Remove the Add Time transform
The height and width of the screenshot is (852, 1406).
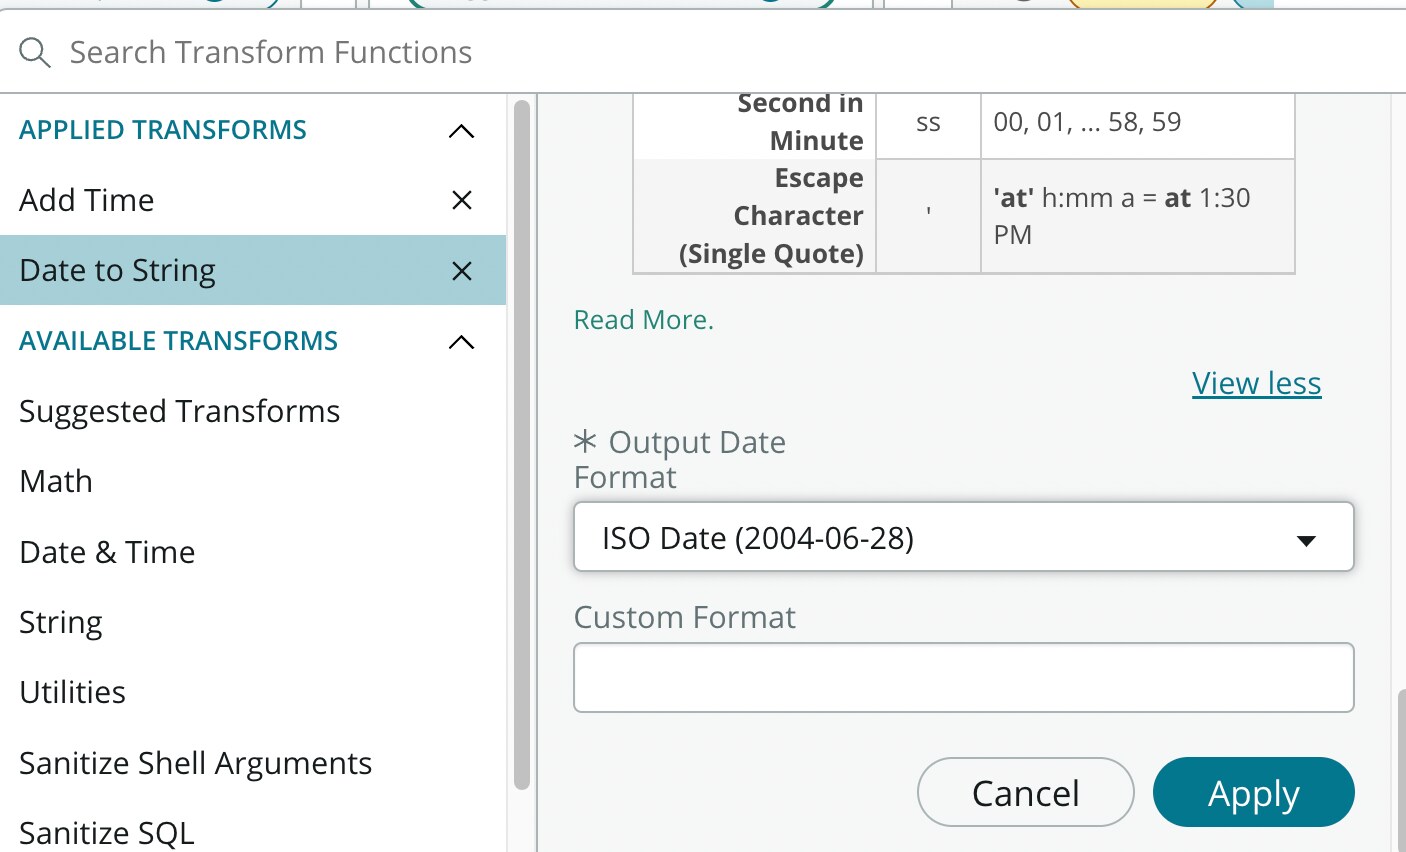click(461, 200)
